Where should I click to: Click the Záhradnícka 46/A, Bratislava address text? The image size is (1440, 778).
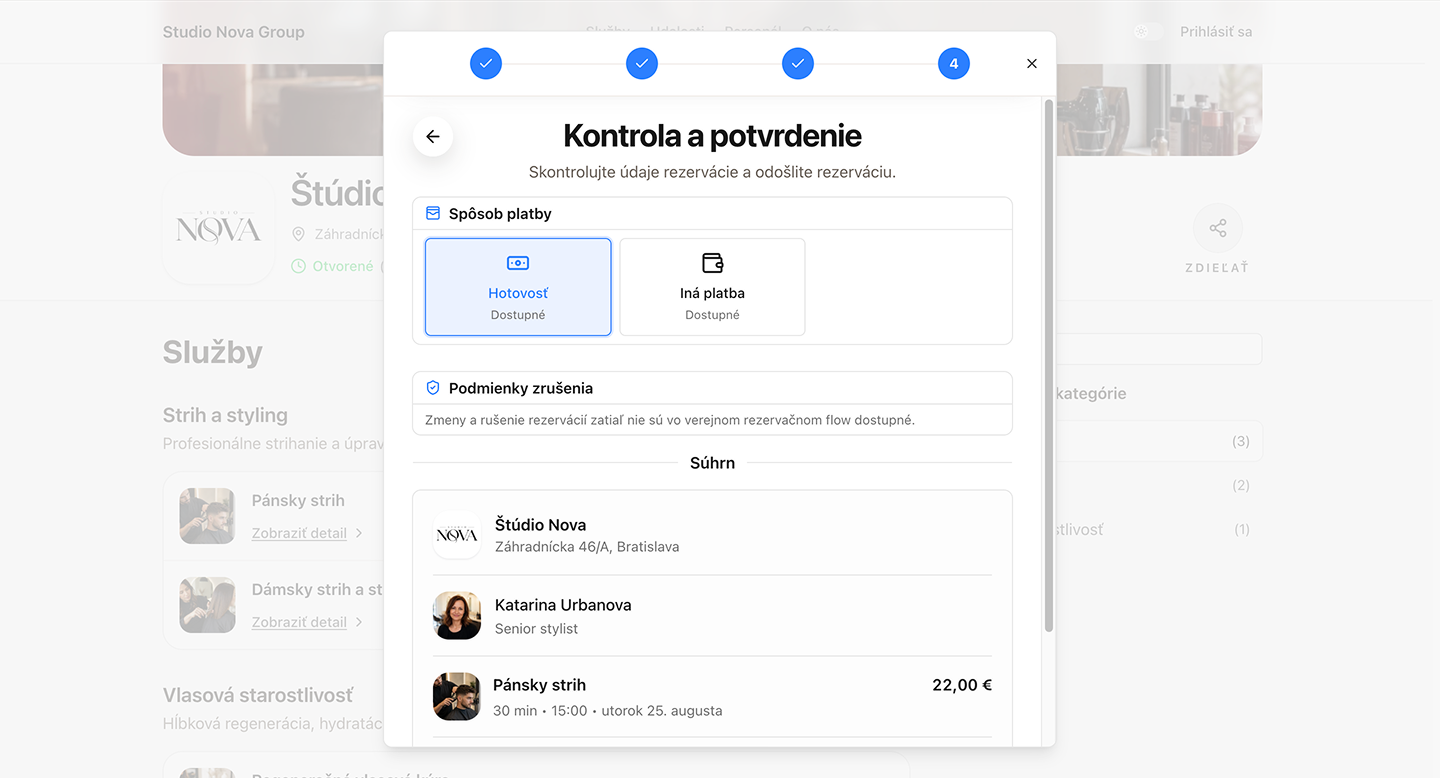tap(587, 547)
